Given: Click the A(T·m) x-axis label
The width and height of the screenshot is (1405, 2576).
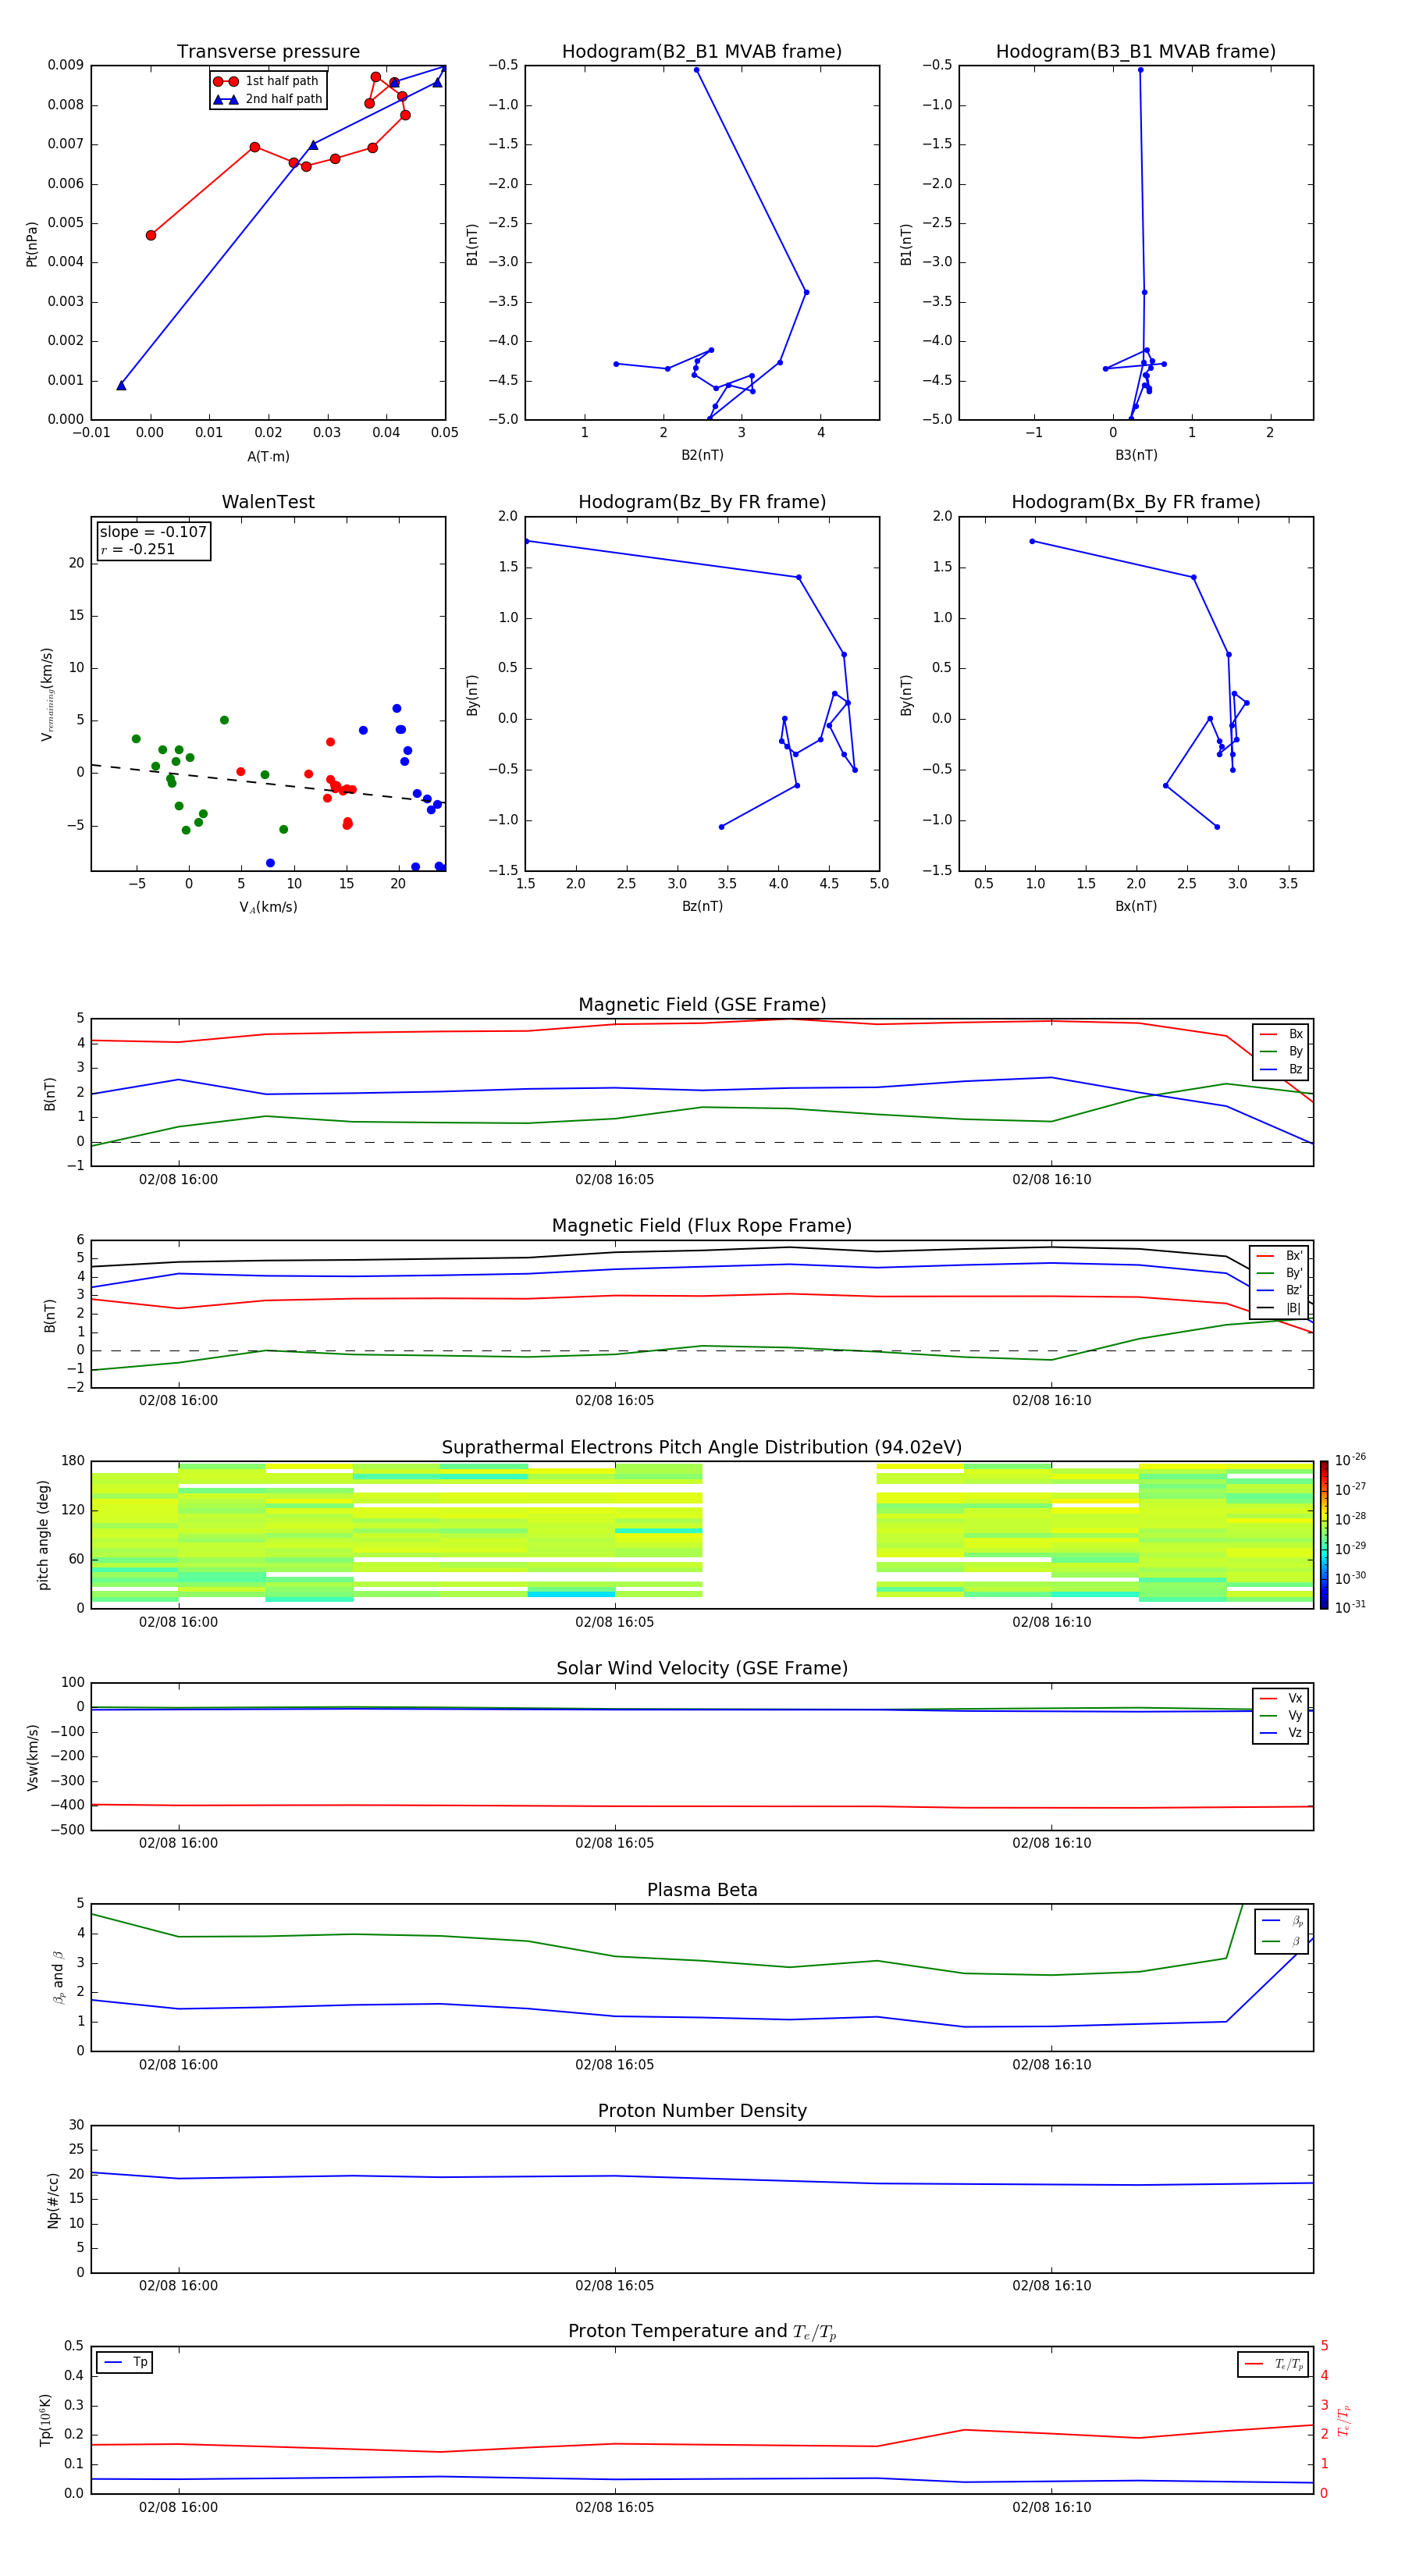Looking at the screenshot, I should (268, 457).
